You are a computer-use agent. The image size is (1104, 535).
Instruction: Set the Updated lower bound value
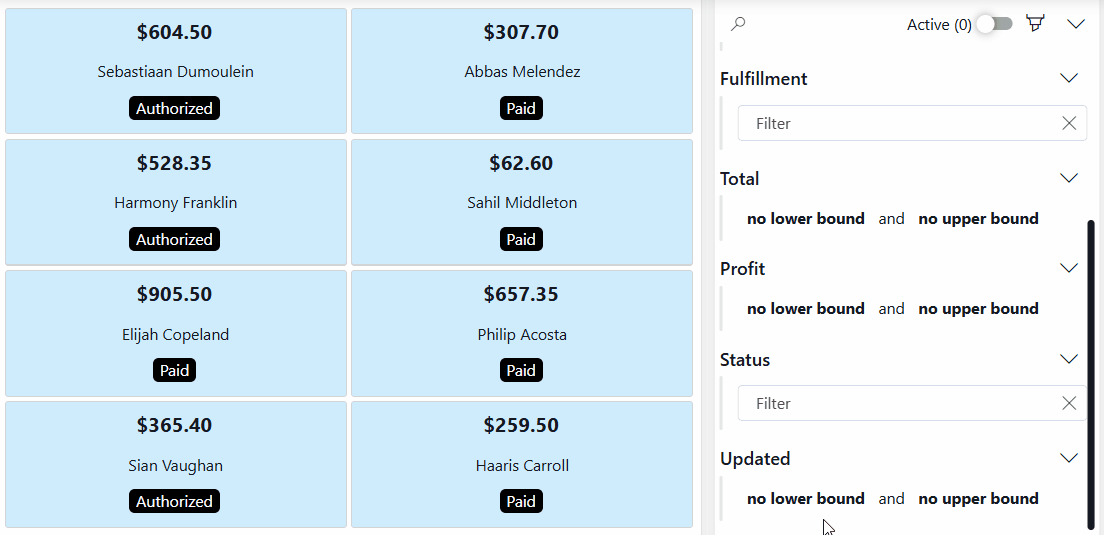point(805,499)
